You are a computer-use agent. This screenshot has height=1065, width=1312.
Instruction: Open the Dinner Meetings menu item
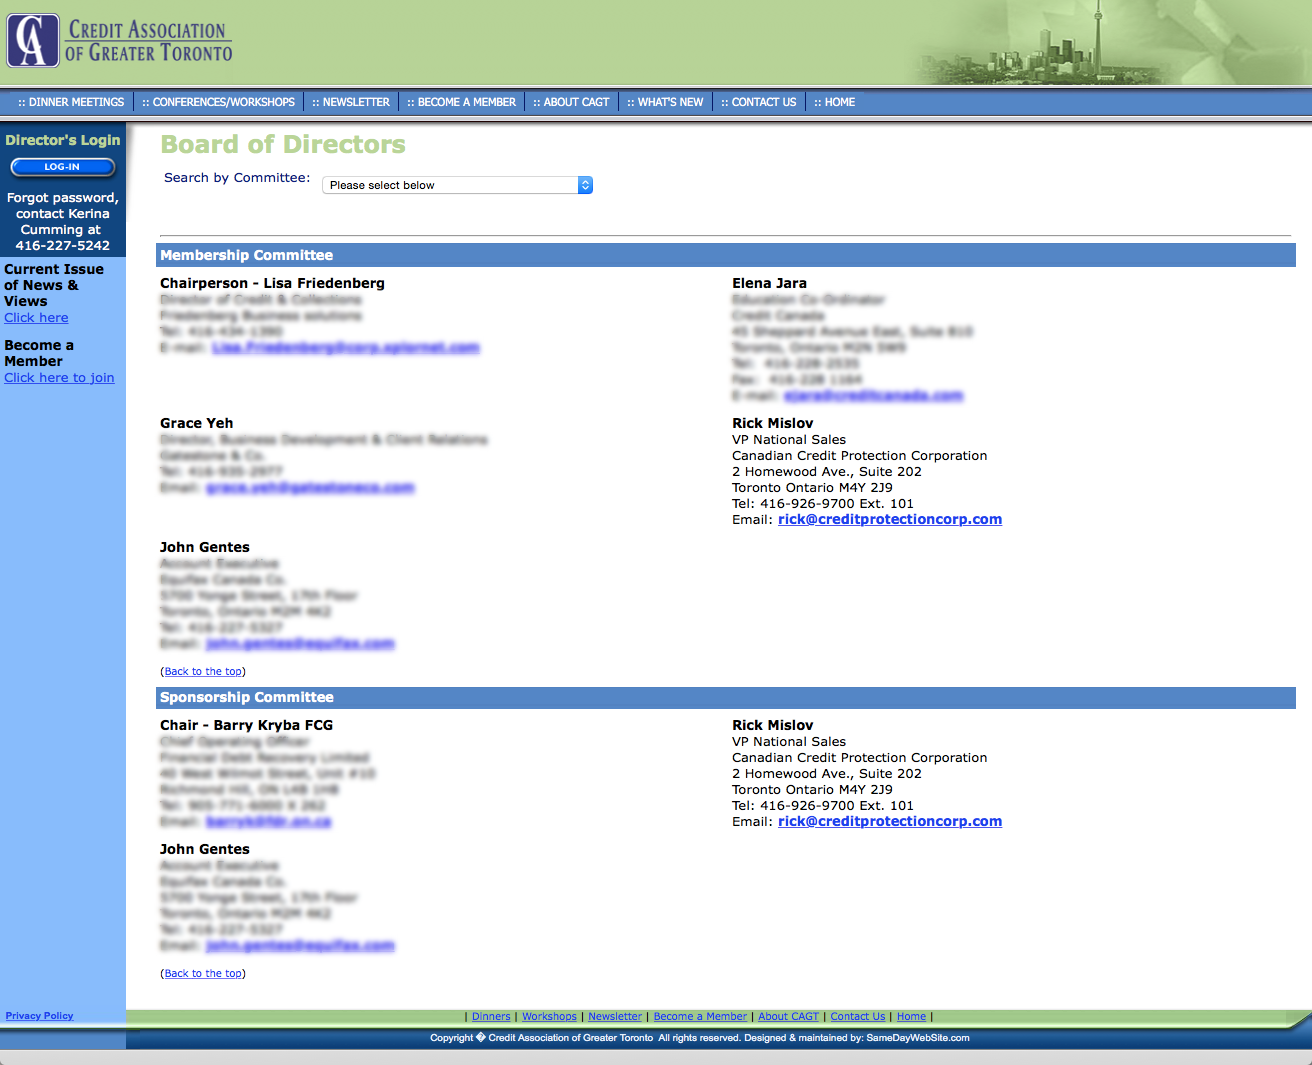tap(71, 102)
